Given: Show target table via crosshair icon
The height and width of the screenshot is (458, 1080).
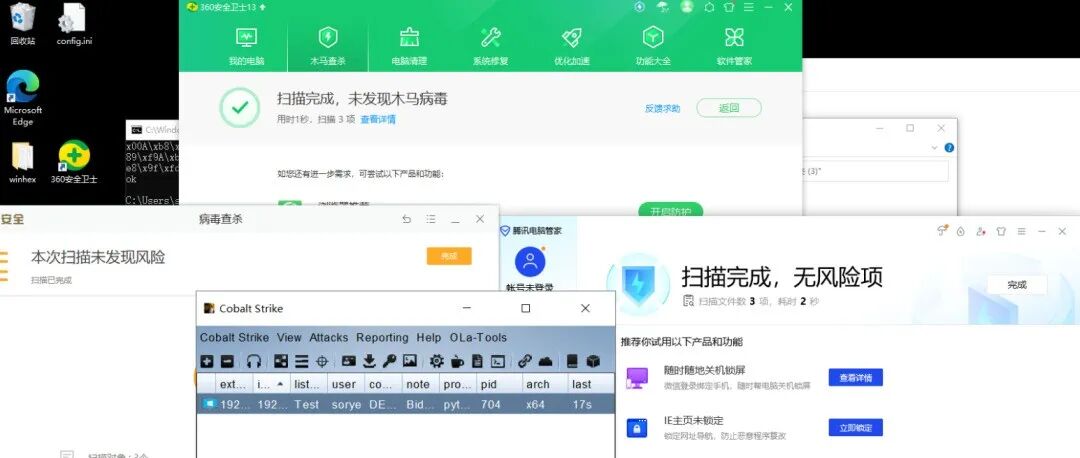Looking at the screenshot, I should [x=322, y=361].
